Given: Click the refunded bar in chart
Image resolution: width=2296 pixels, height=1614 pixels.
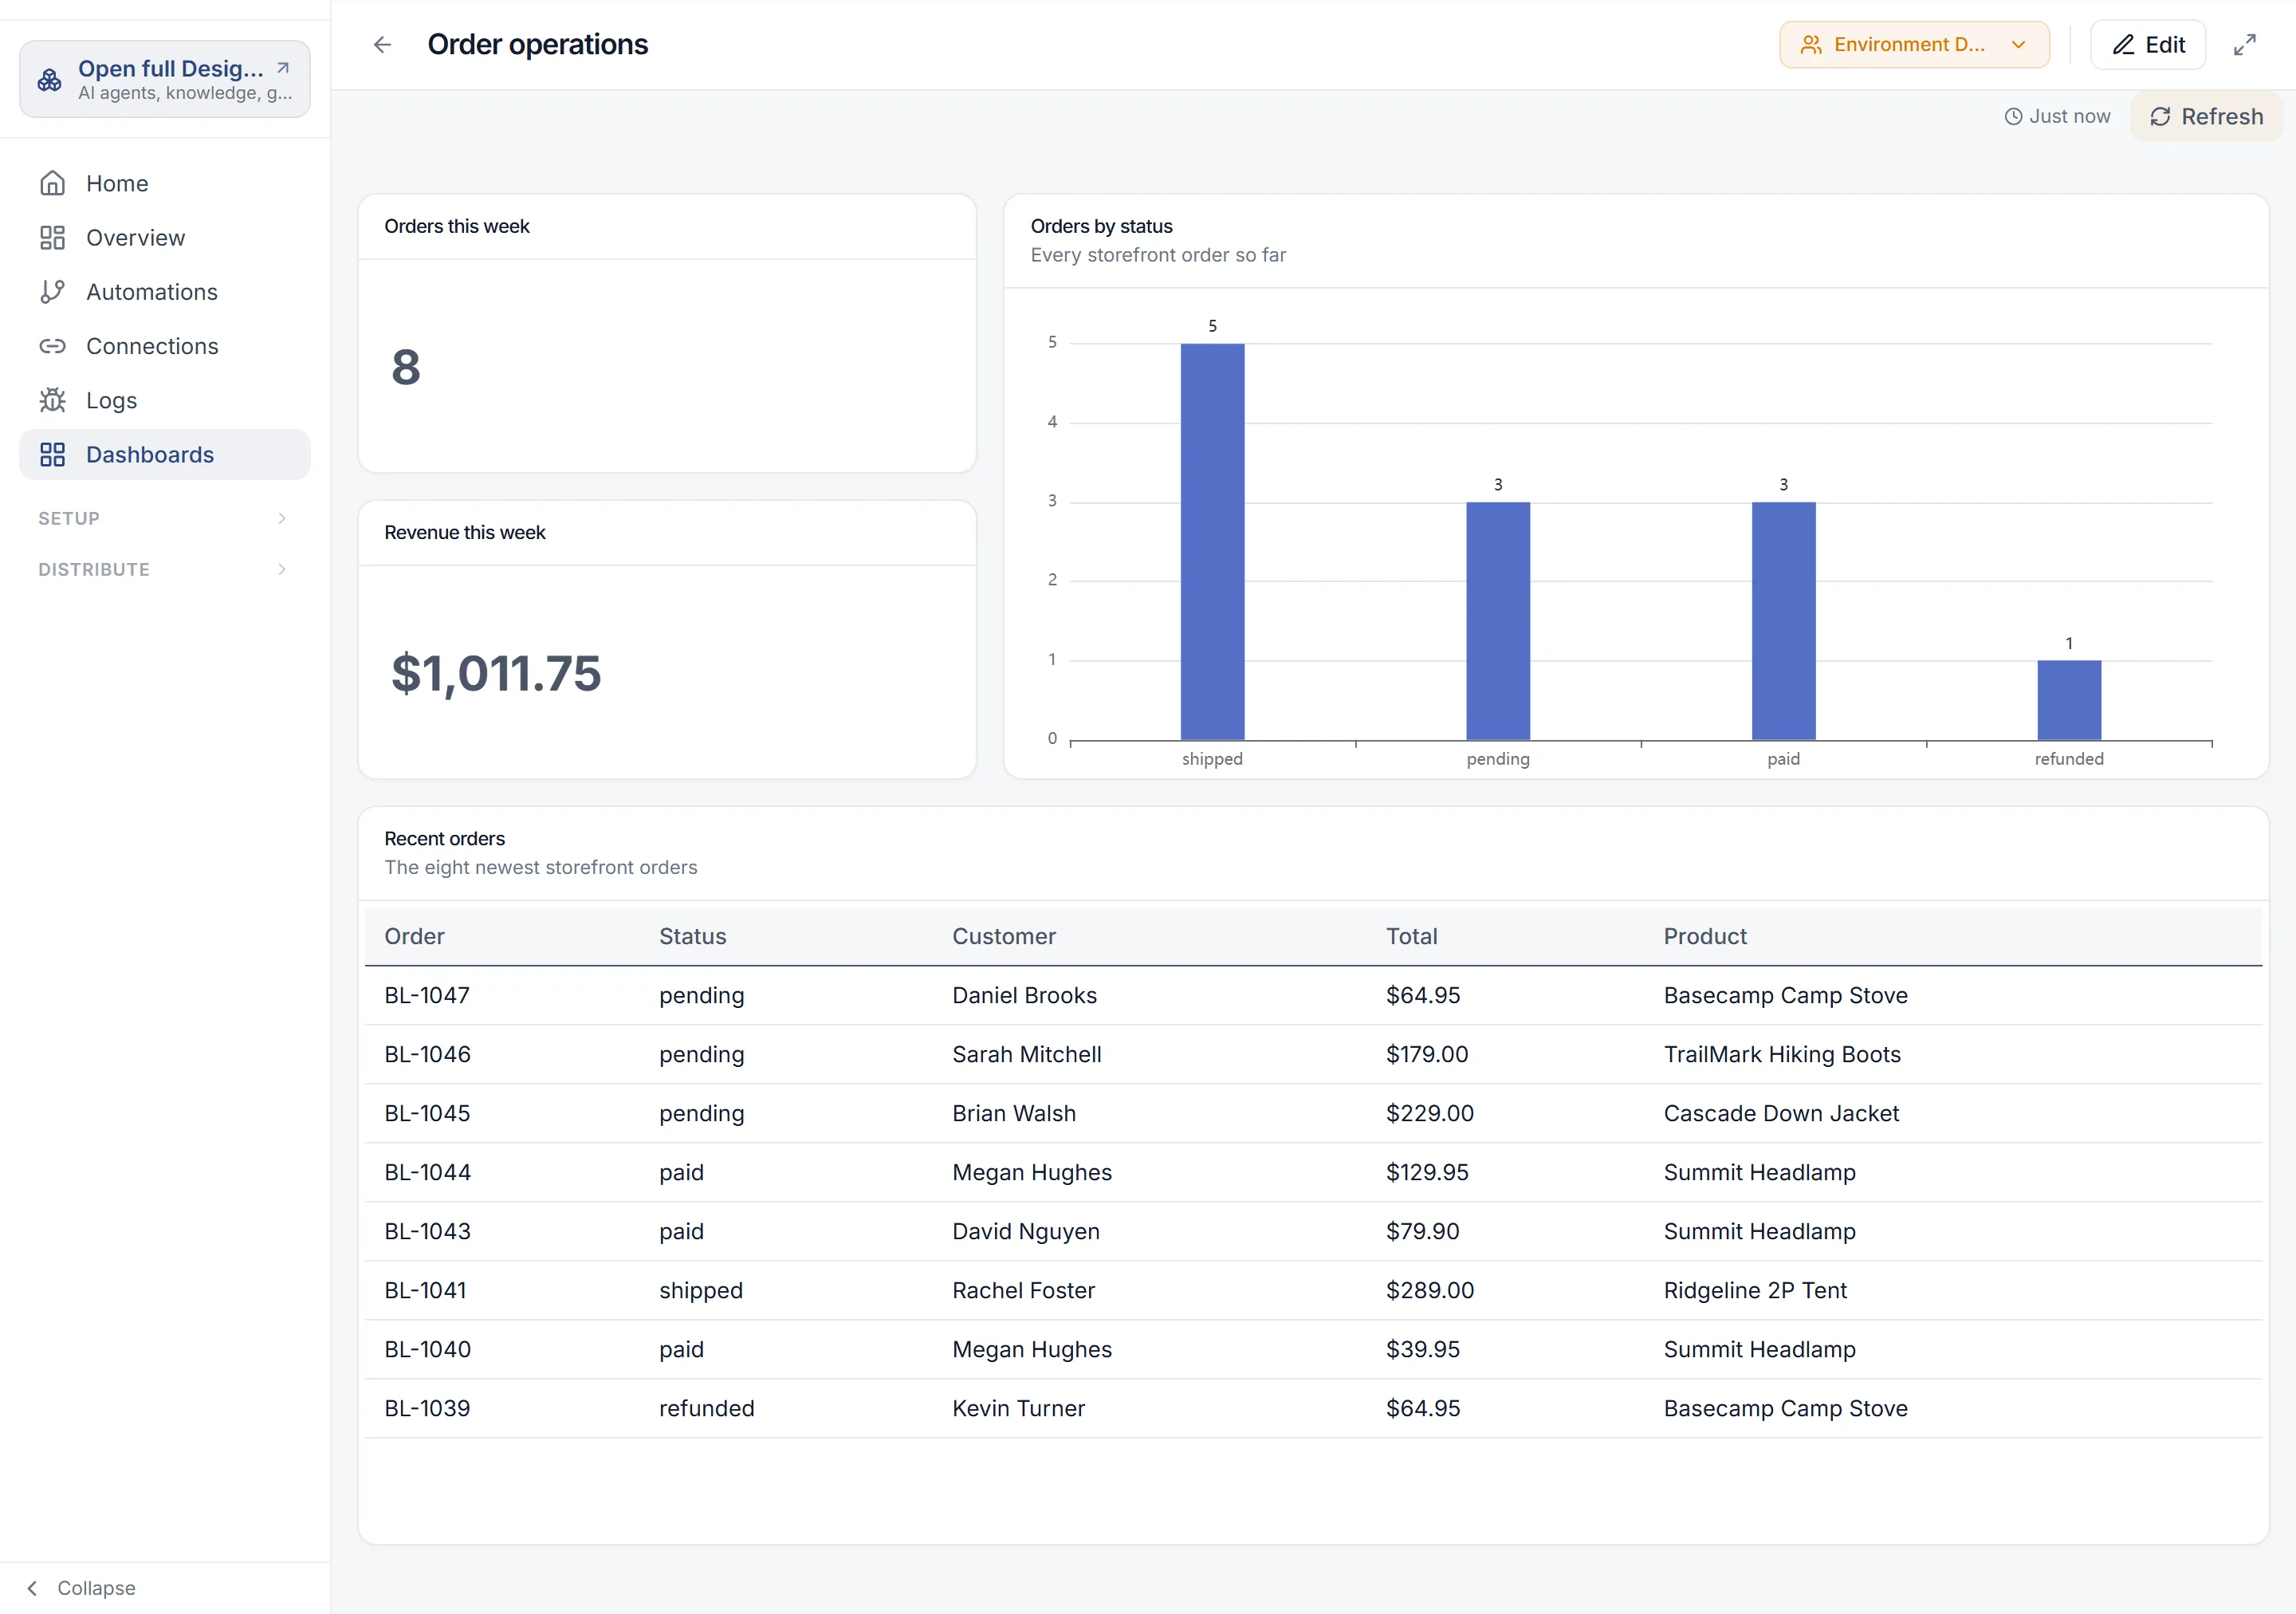Looking at the screenshot, I should (x=2069, y=700).
